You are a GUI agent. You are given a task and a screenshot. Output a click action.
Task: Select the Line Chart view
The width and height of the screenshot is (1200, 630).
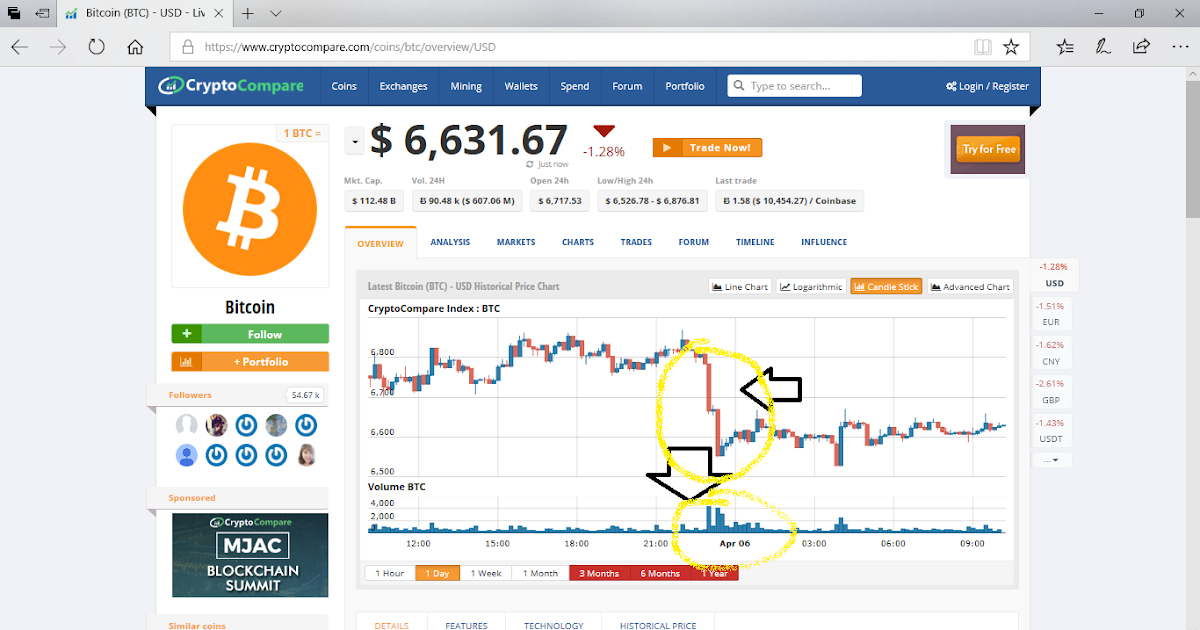click(x=740, y=287)
